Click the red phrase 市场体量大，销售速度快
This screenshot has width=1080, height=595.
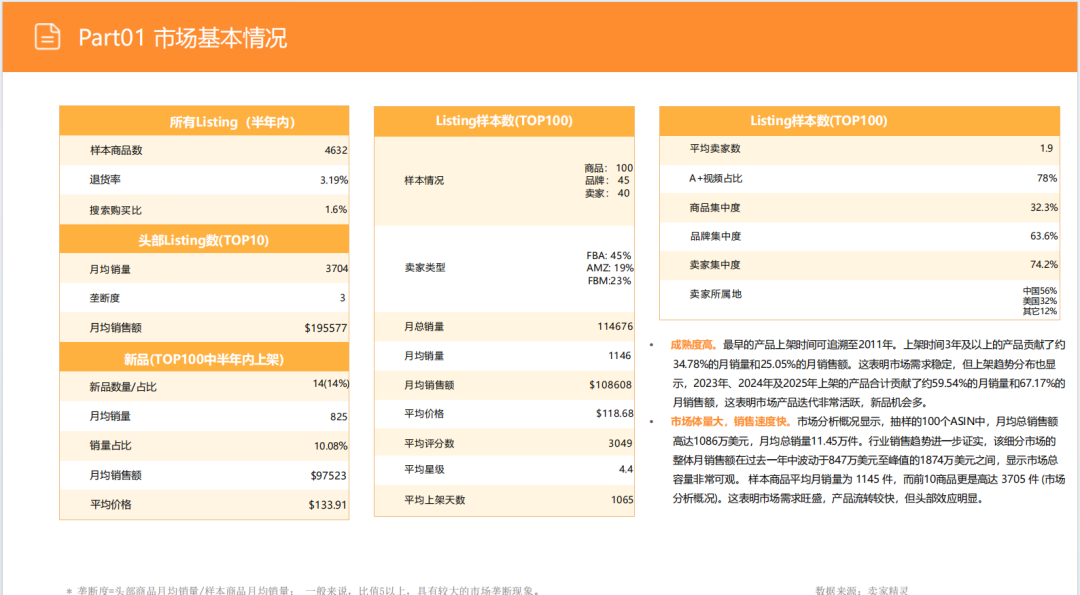732,421
